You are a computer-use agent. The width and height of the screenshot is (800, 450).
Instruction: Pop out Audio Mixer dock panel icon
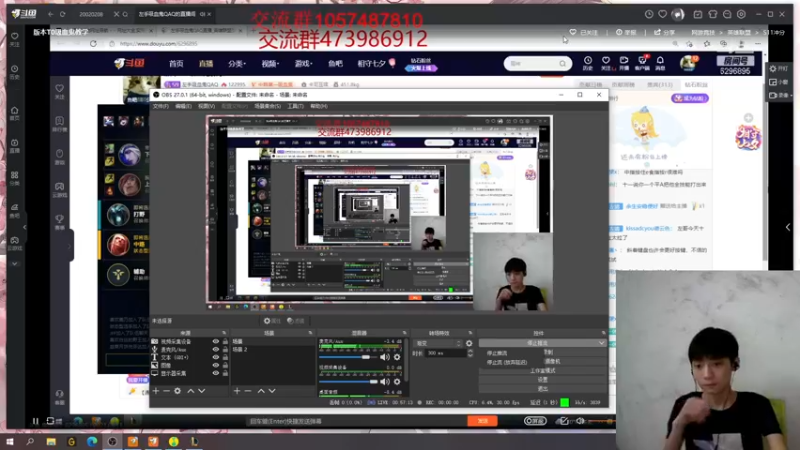point(404,333)
